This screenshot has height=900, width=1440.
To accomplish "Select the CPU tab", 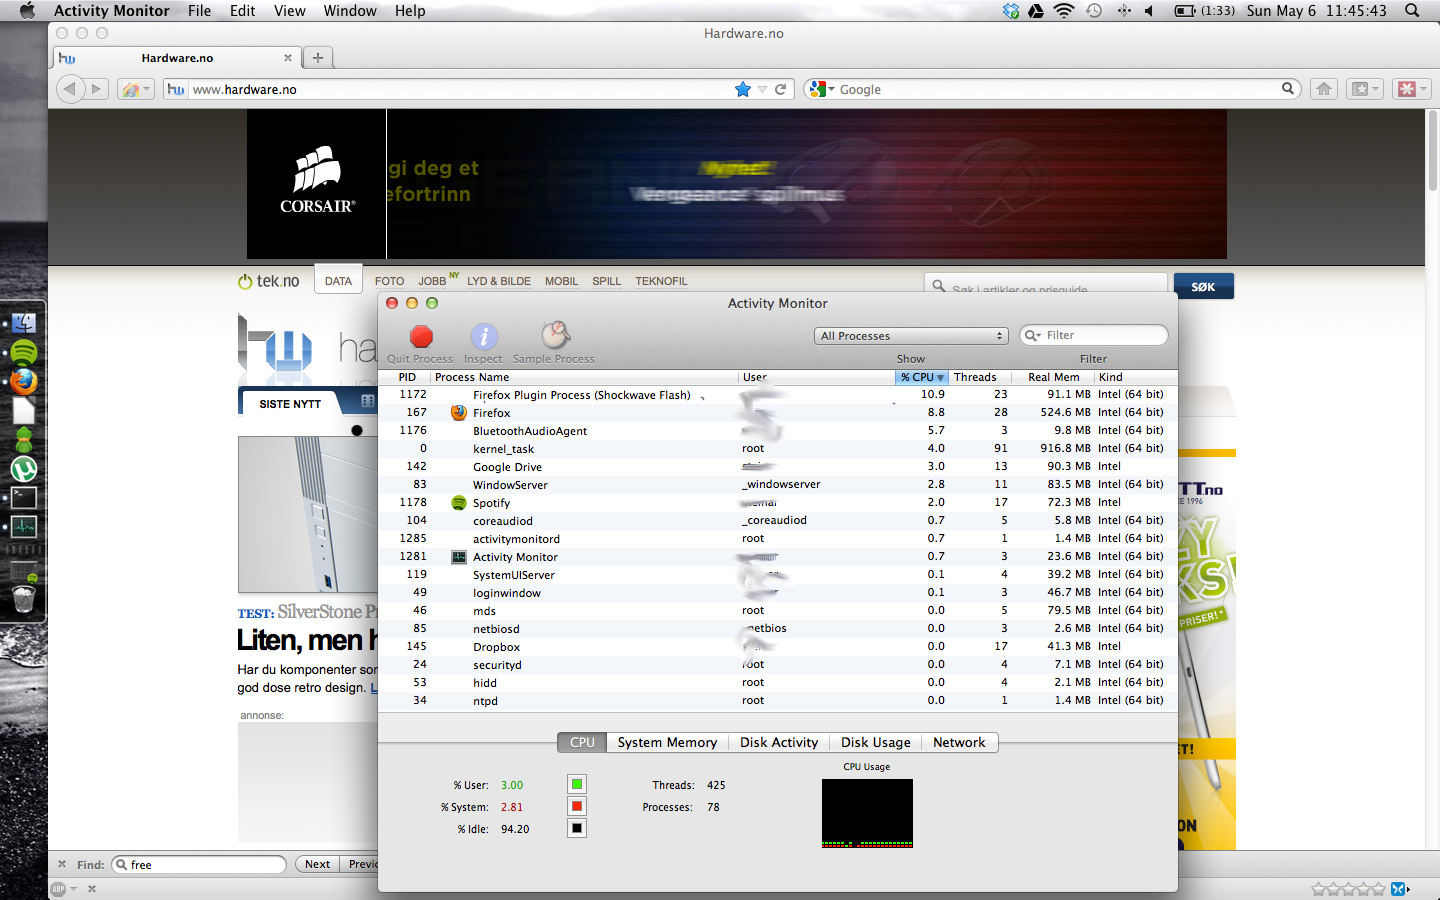I will (x=582, y=742).
